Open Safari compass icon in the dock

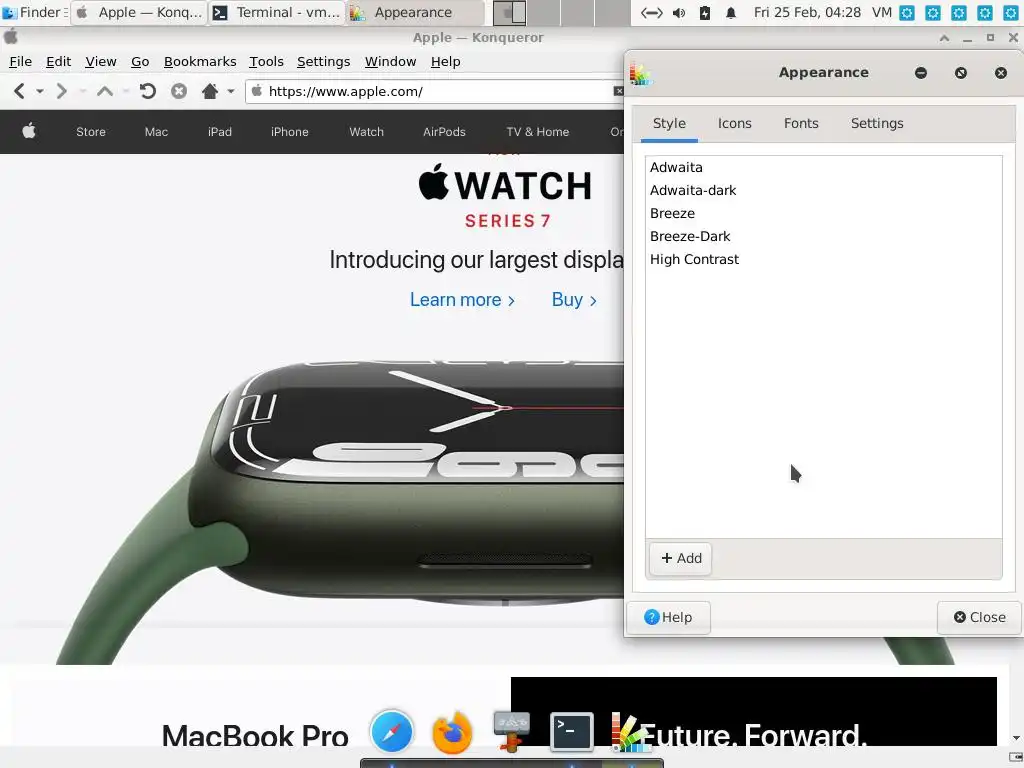(392, 731)
